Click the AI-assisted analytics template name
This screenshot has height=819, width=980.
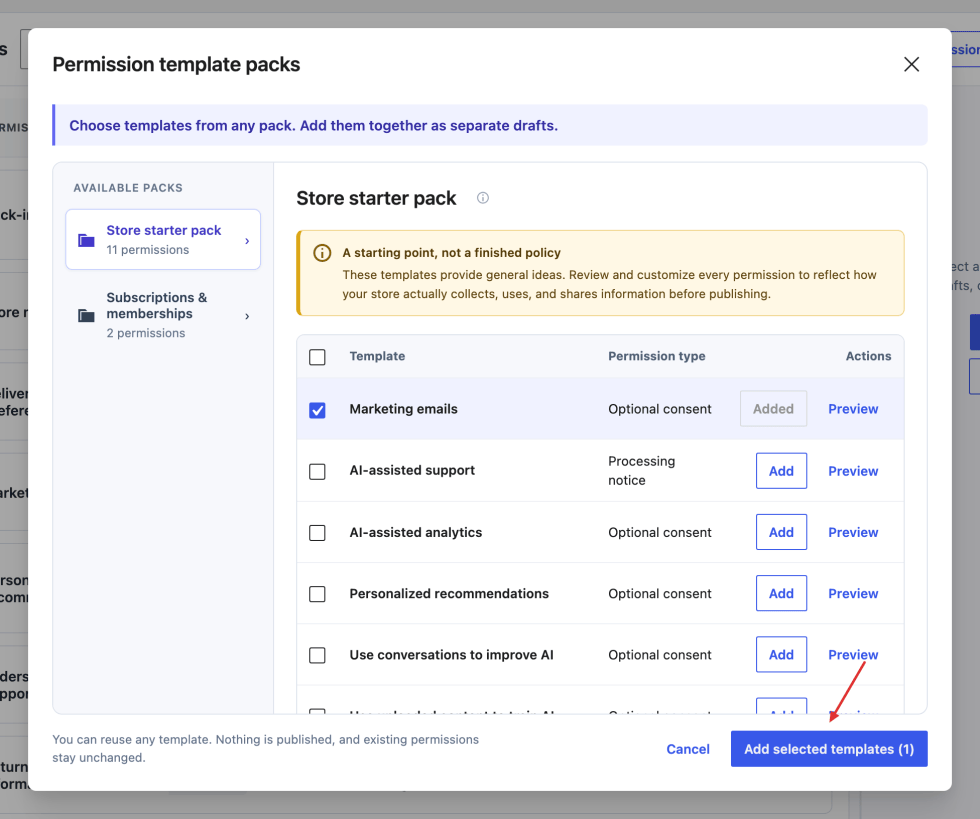click(416, 532)
